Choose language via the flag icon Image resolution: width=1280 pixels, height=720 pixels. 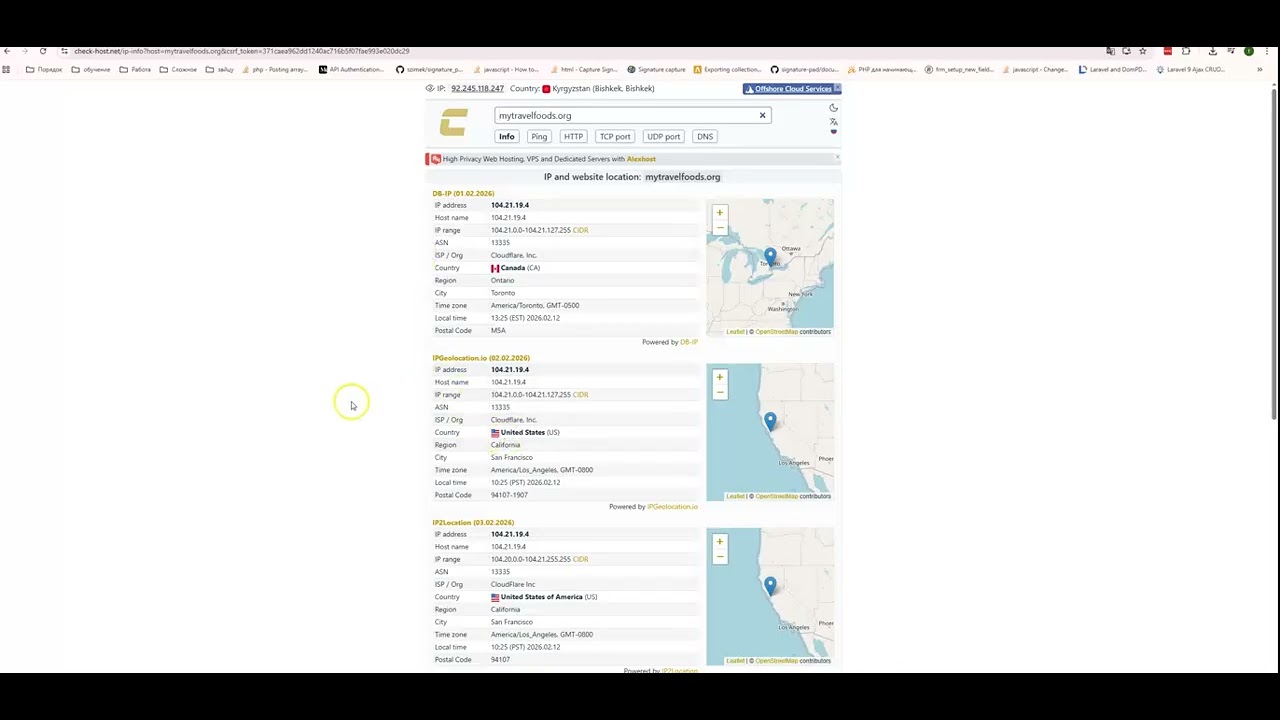coord(833,131)
